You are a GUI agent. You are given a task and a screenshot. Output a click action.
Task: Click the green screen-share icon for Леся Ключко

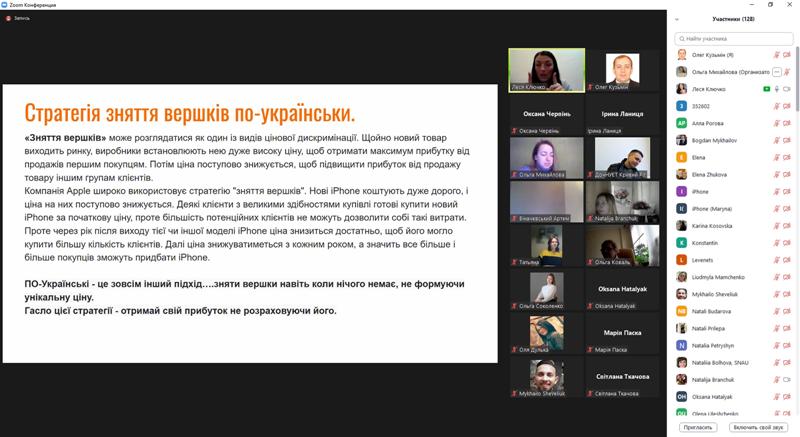point(766,89)
